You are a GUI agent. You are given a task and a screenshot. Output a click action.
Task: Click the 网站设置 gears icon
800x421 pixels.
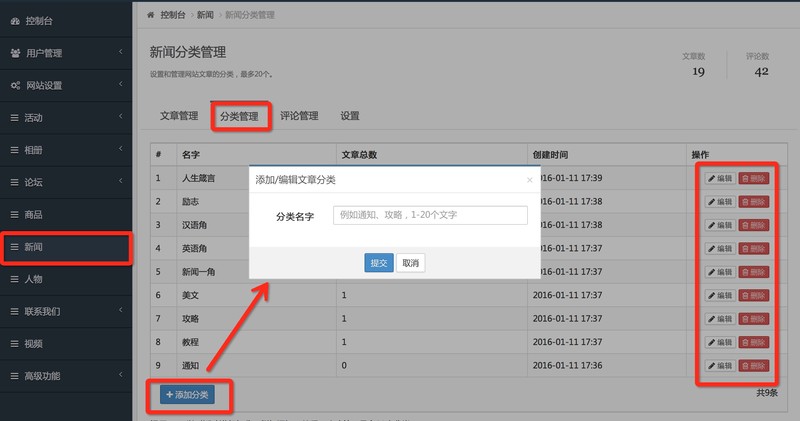[15, 85]
